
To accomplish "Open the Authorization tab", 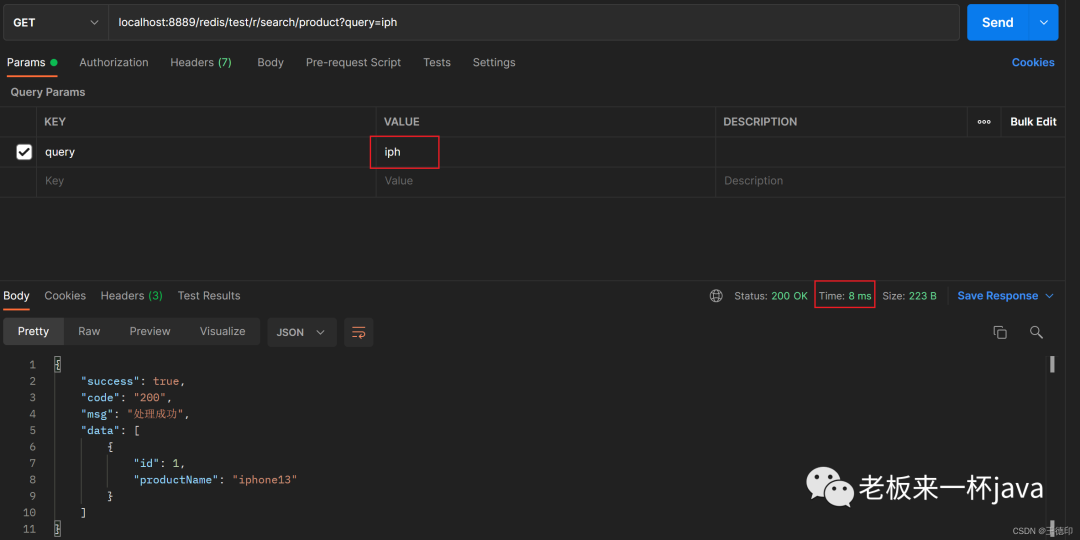I will click(x=114, y=62).
